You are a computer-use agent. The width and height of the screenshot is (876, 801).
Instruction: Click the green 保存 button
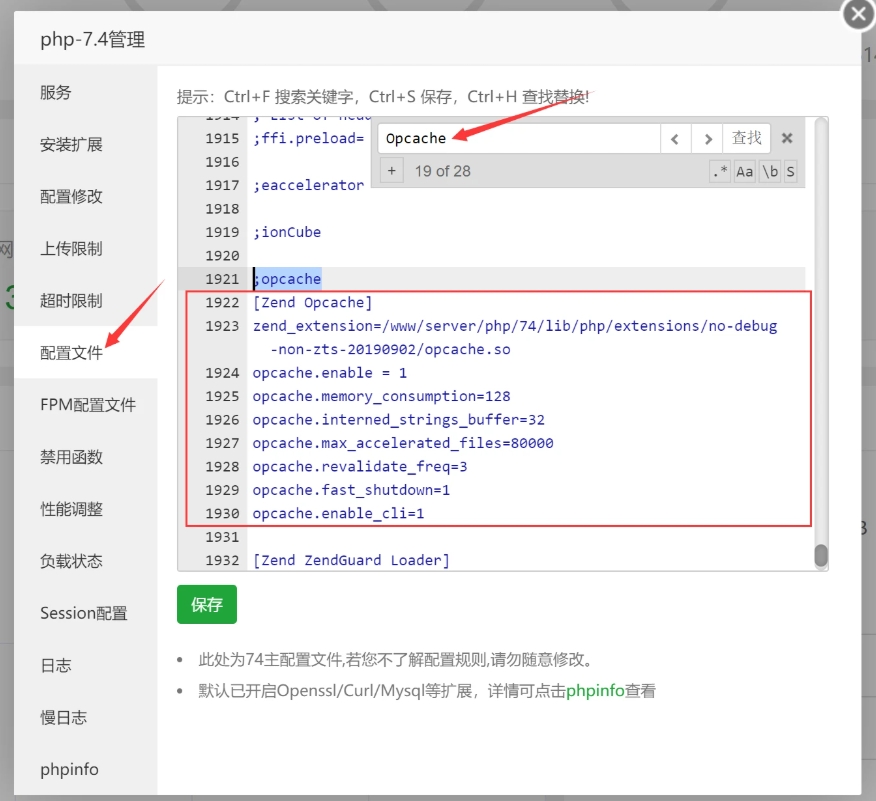(x=207, y=604)
